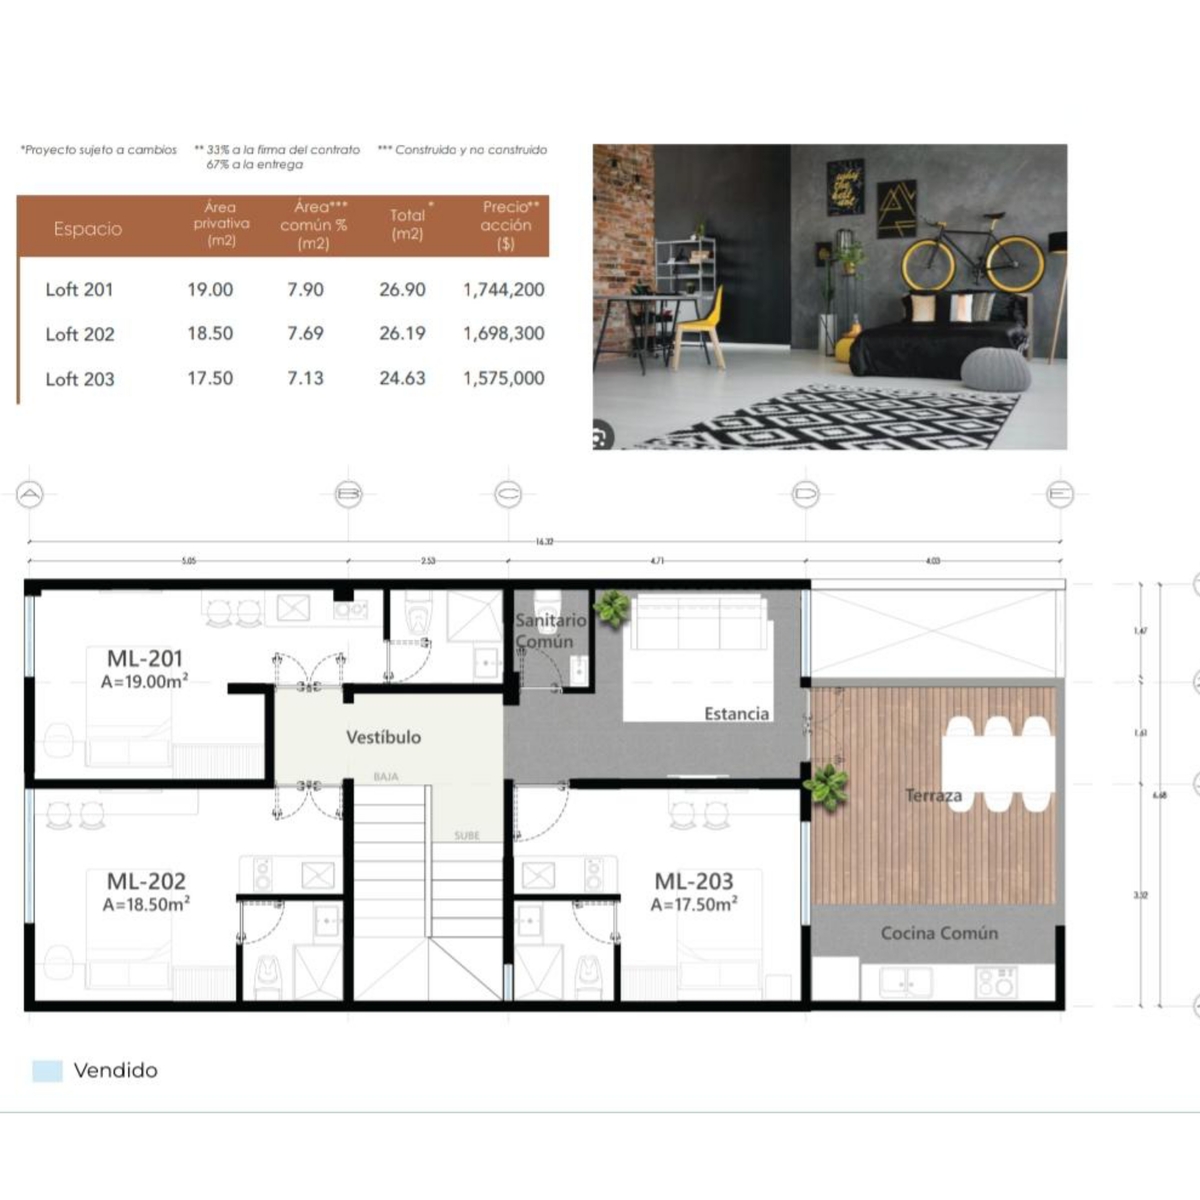Click the grid axis marker A
Viewport: 1200px width, 1200px height.
click(x=30, y=494)
